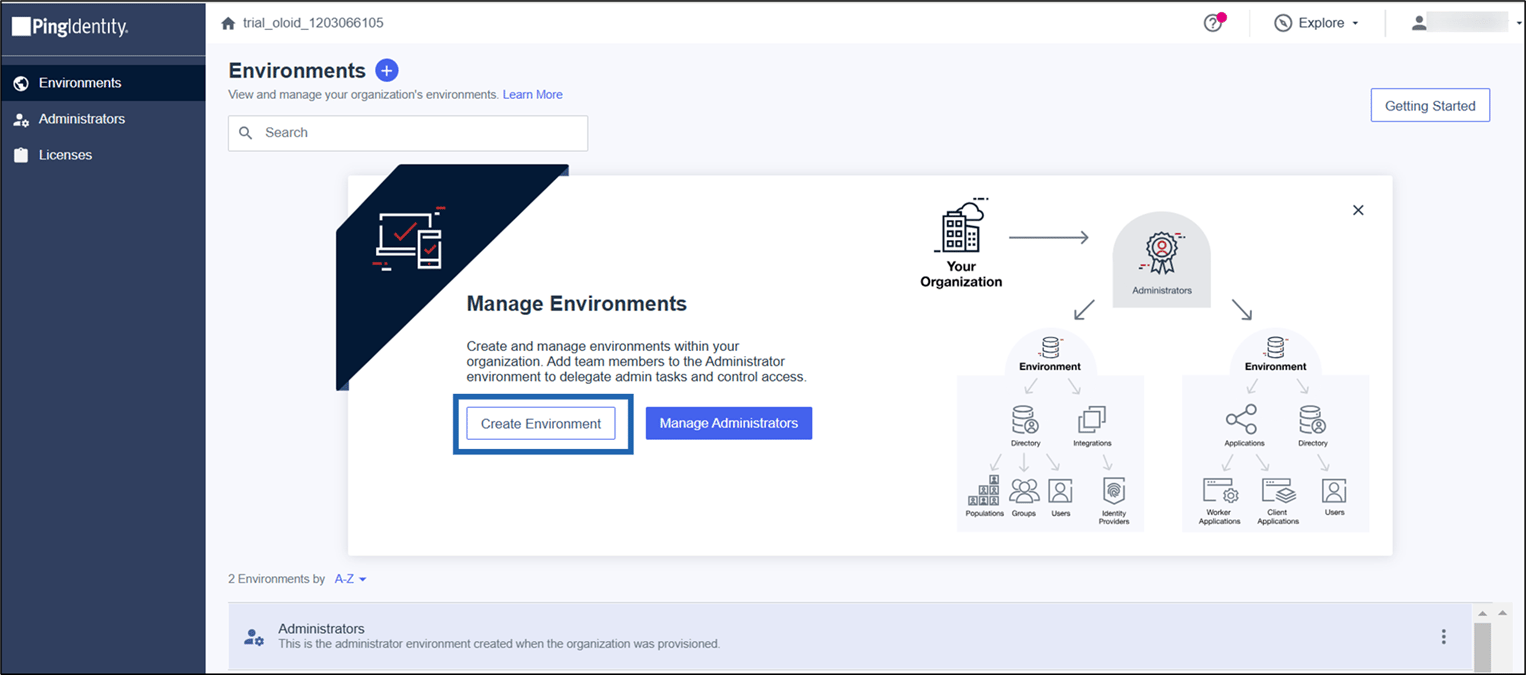Click the globe icon beside Environments
Viewport: 1526px width, 675px height.
(20, 83)
